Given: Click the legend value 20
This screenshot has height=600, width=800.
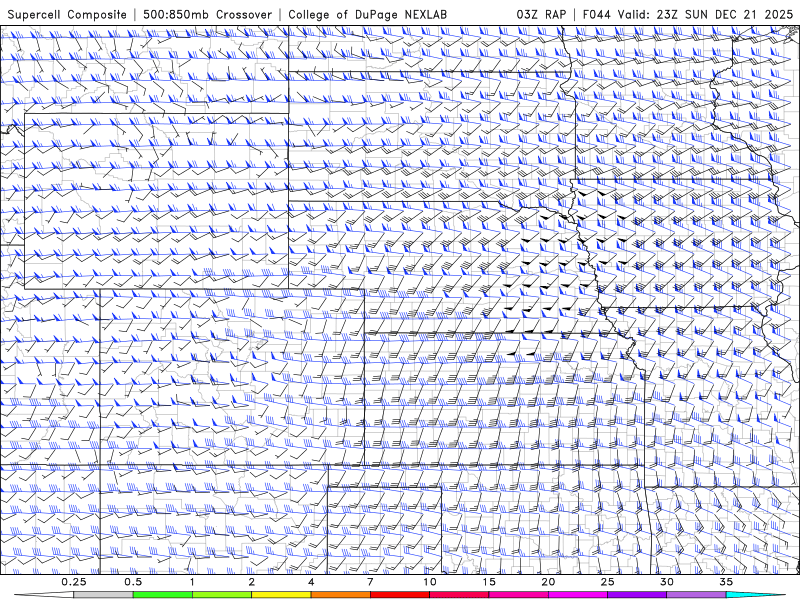Looking at the screenshot, I should pyautogui.click(x=548, y=582).
